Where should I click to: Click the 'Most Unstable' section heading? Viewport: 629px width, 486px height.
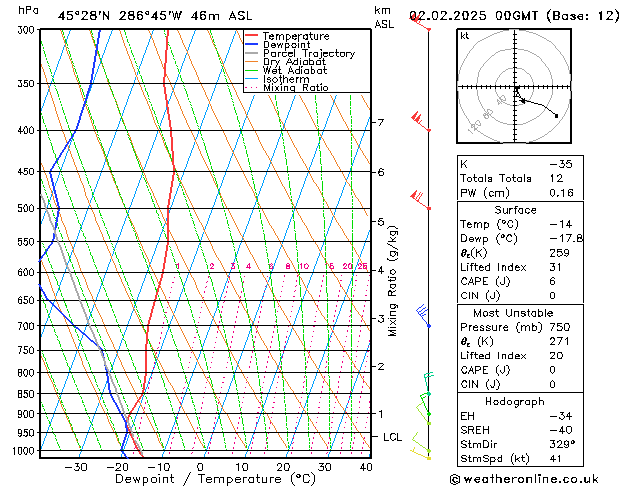(x=513, y=313)
